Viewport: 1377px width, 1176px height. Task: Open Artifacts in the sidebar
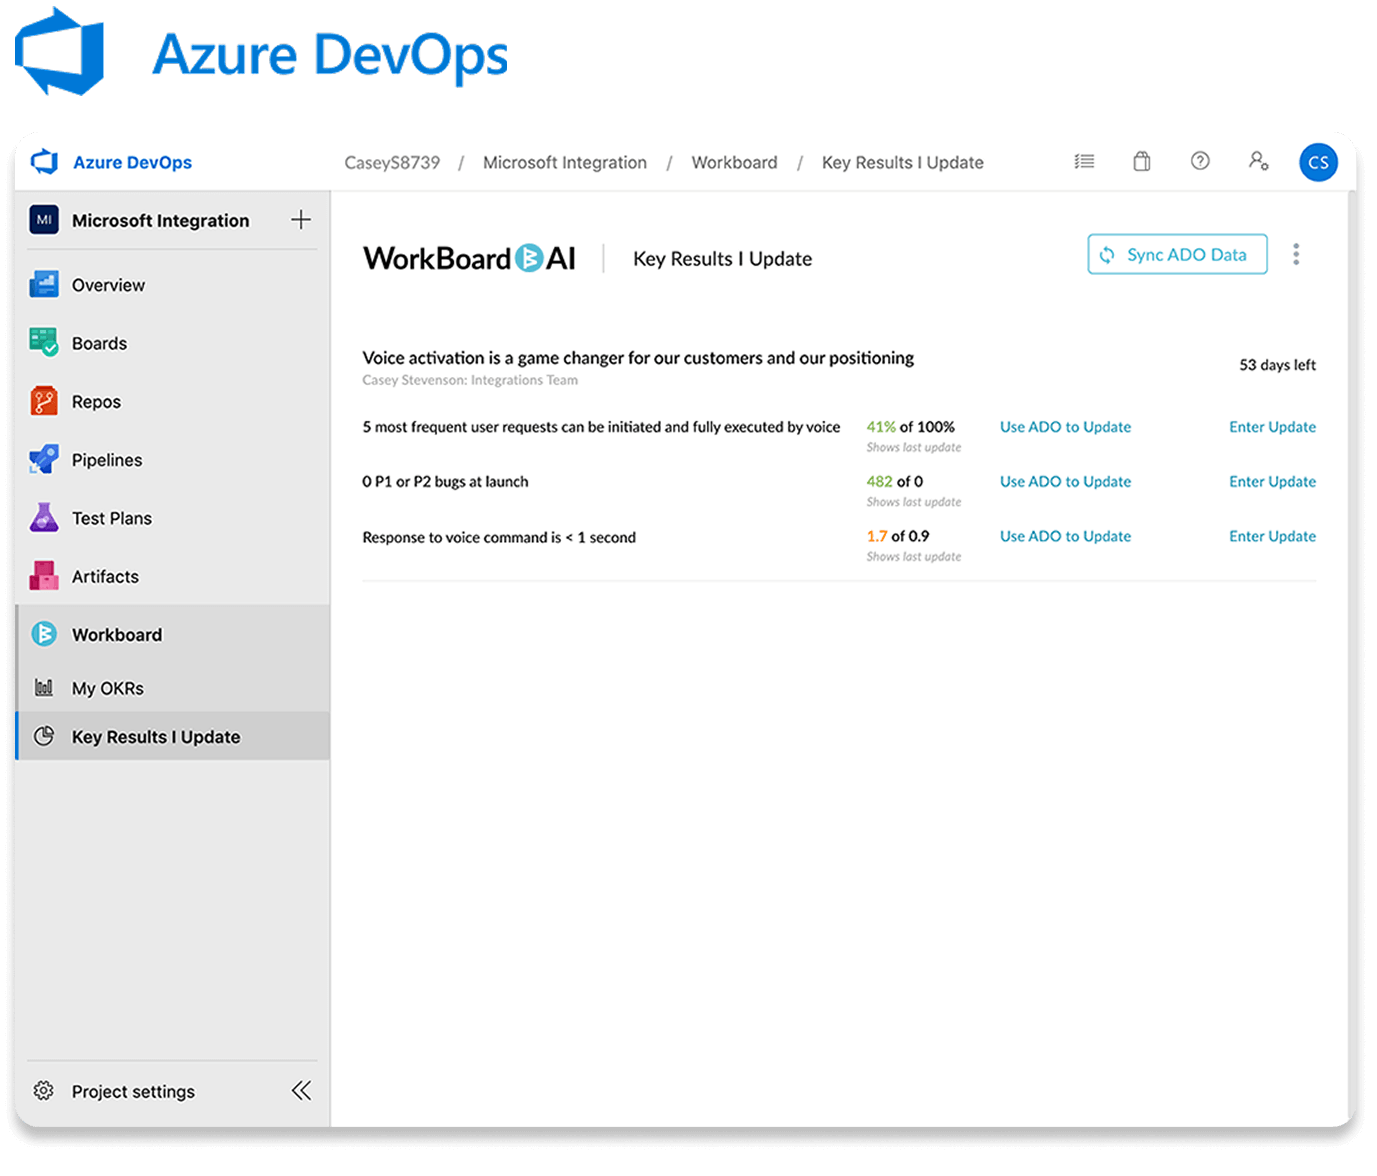(172, 576)
